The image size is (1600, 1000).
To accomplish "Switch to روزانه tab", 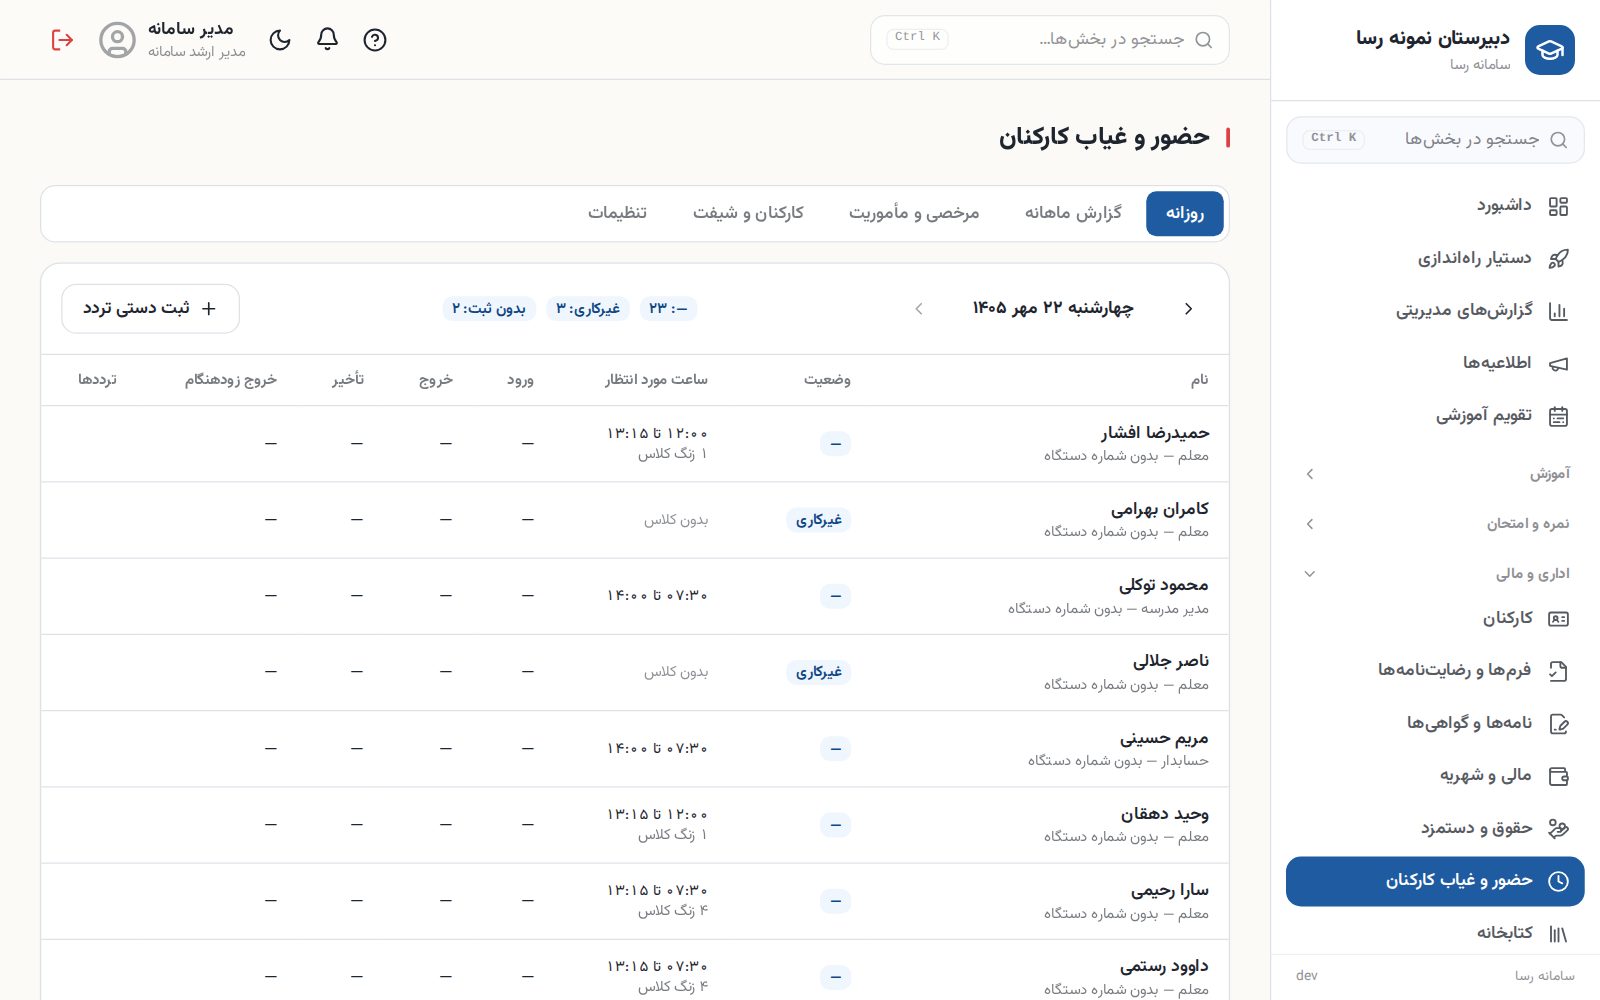I will [1185, 213].
